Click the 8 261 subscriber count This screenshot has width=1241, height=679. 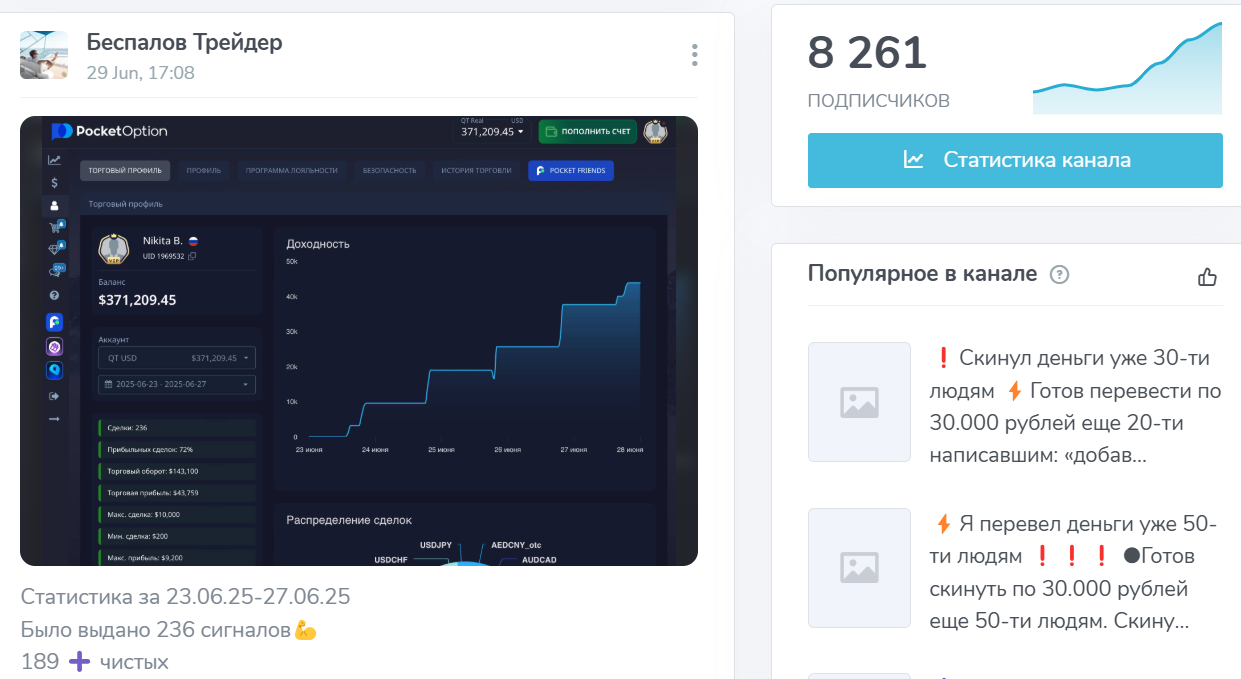867,52
